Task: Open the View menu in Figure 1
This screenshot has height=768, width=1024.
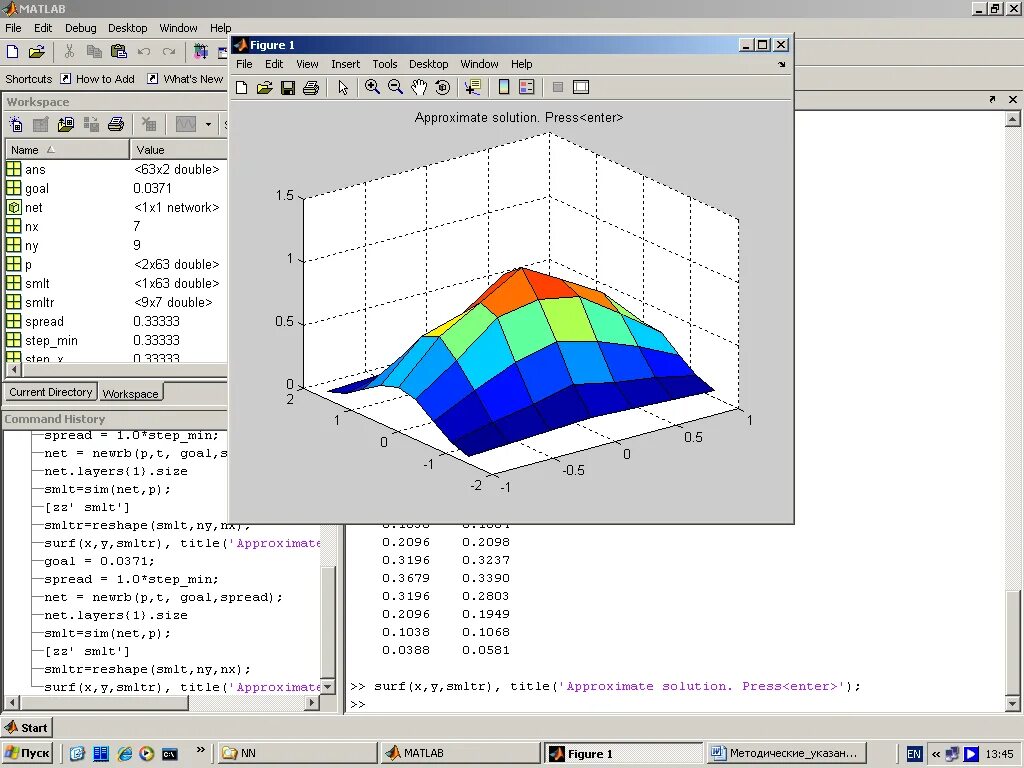Action: pyautogui.click(x=307, y=64)
